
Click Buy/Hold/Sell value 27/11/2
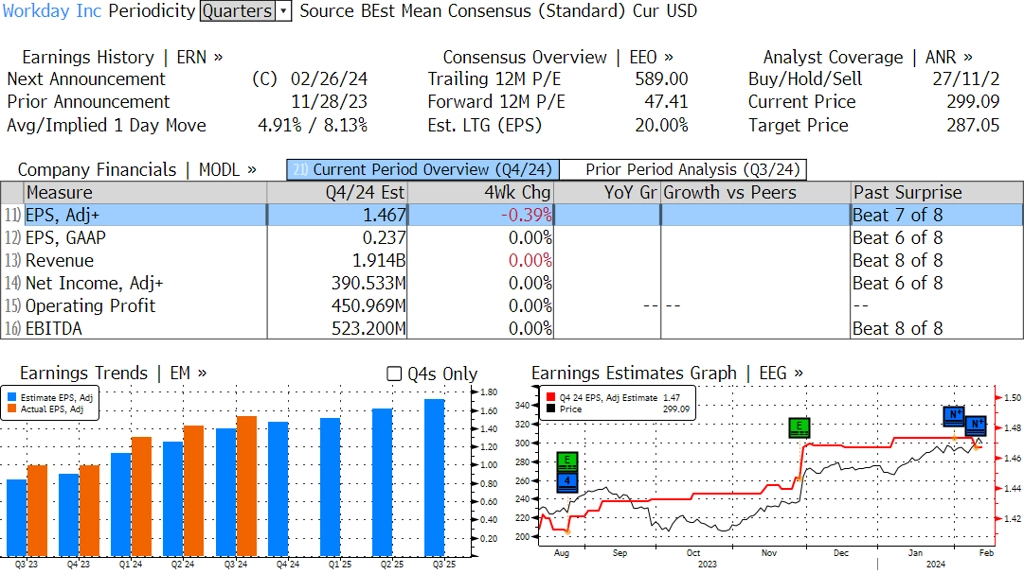(966, 79)
